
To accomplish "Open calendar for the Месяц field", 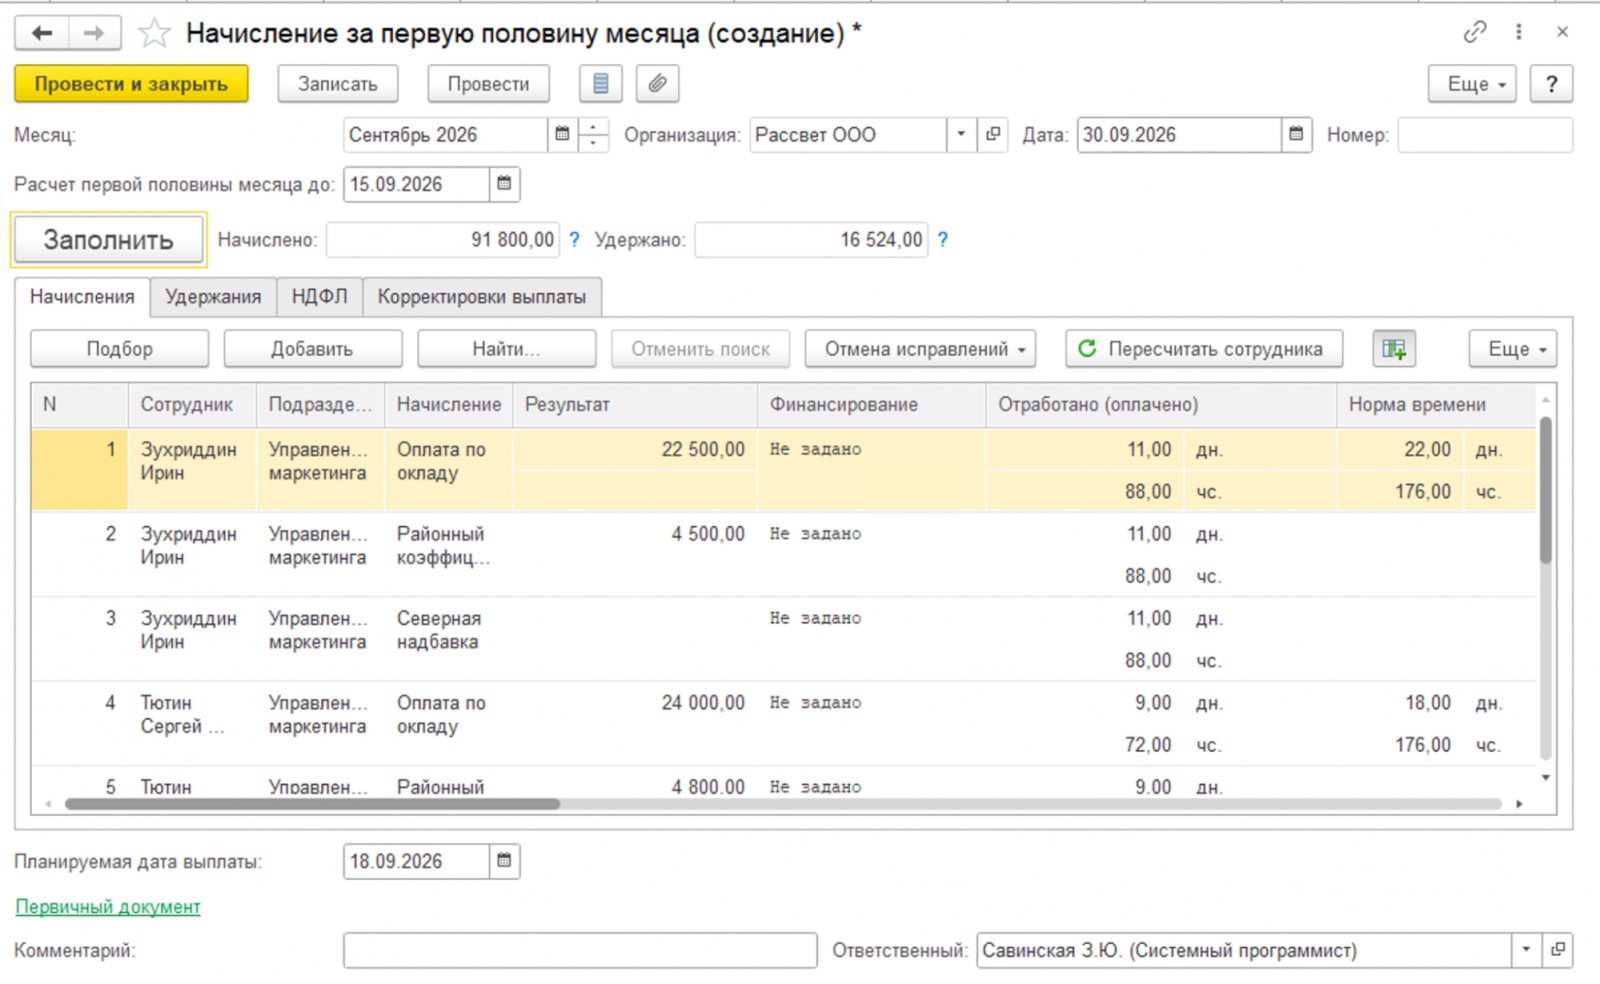I will coord(562,134).
